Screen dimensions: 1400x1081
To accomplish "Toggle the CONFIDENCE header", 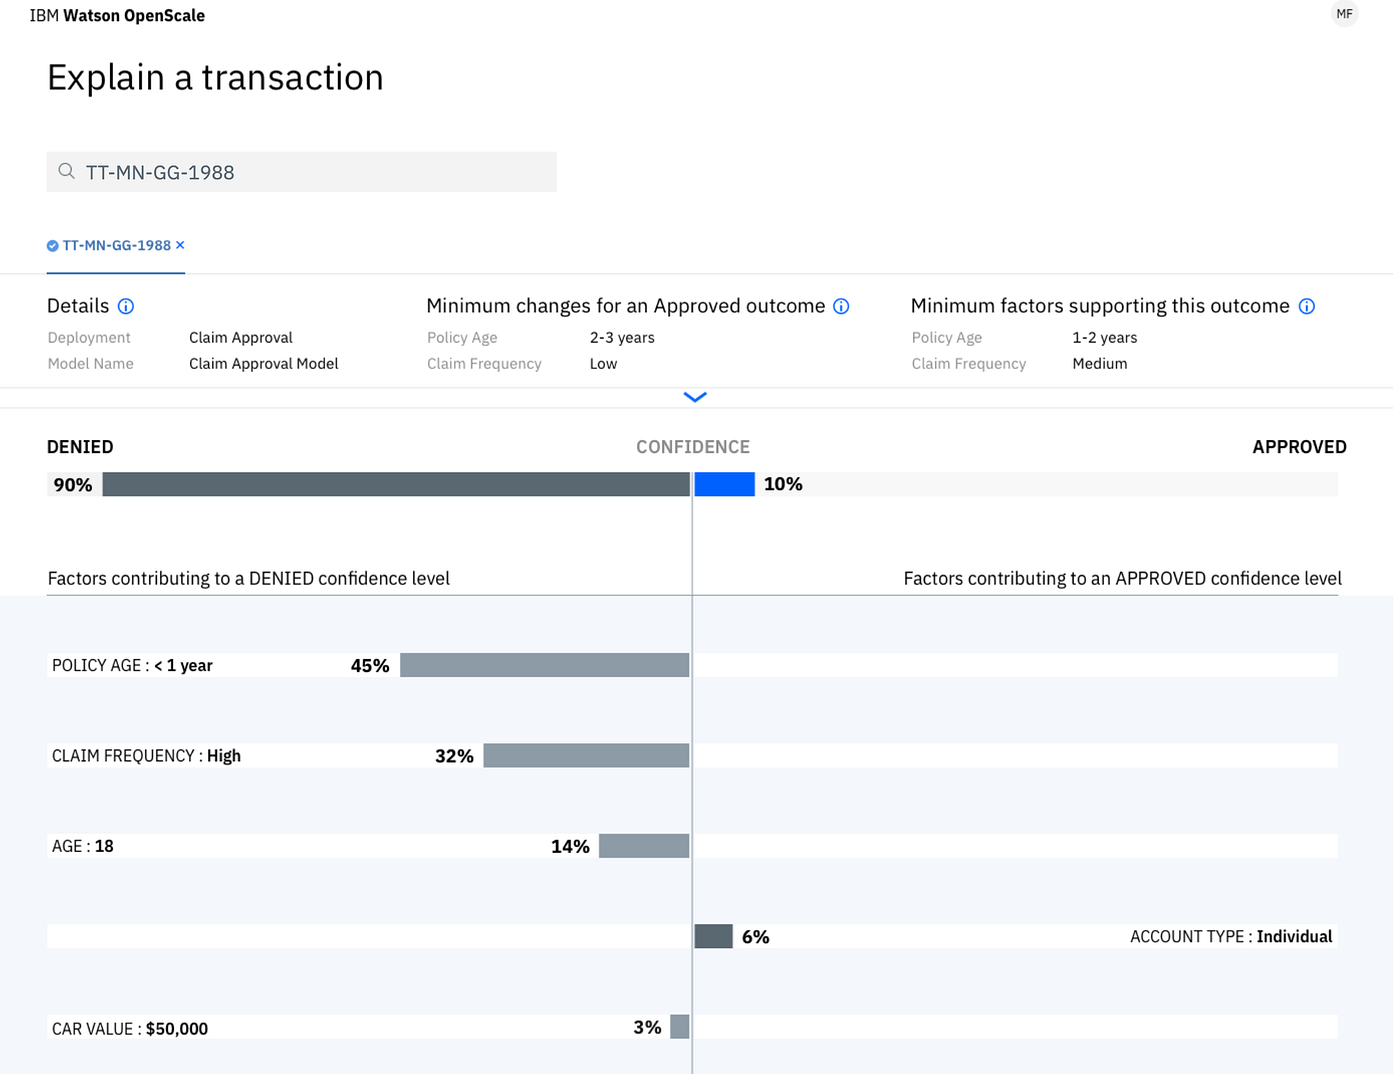I will pyautogui.click(x=692, y=446).
